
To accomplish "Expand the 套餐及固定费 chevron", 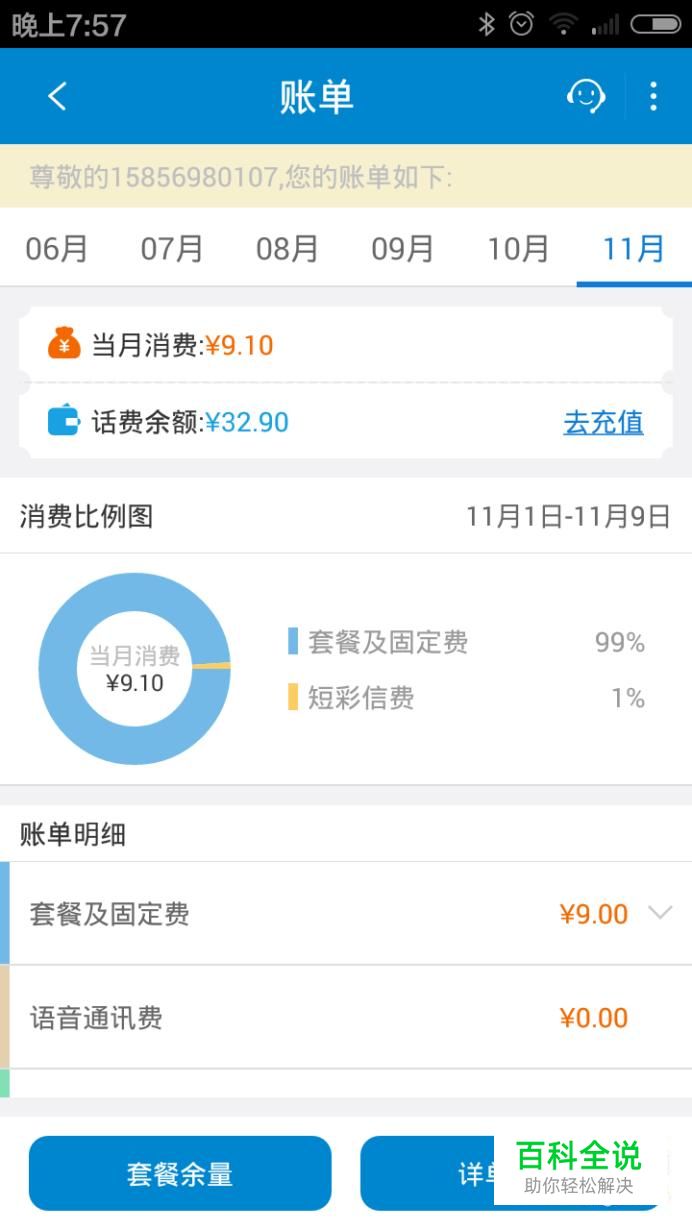I will click(x=660, y=912).
